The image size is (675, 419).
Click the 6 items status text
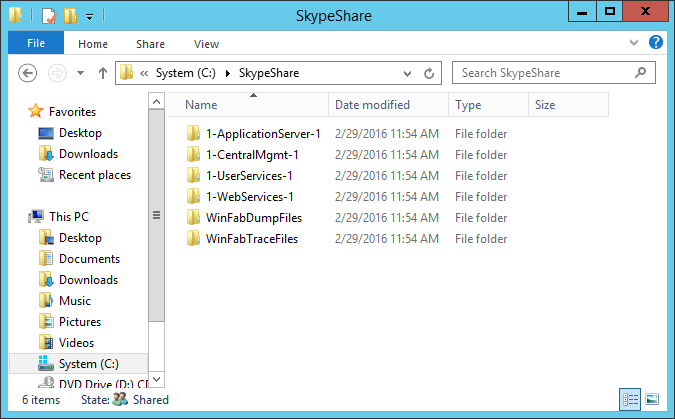point(41,400)
